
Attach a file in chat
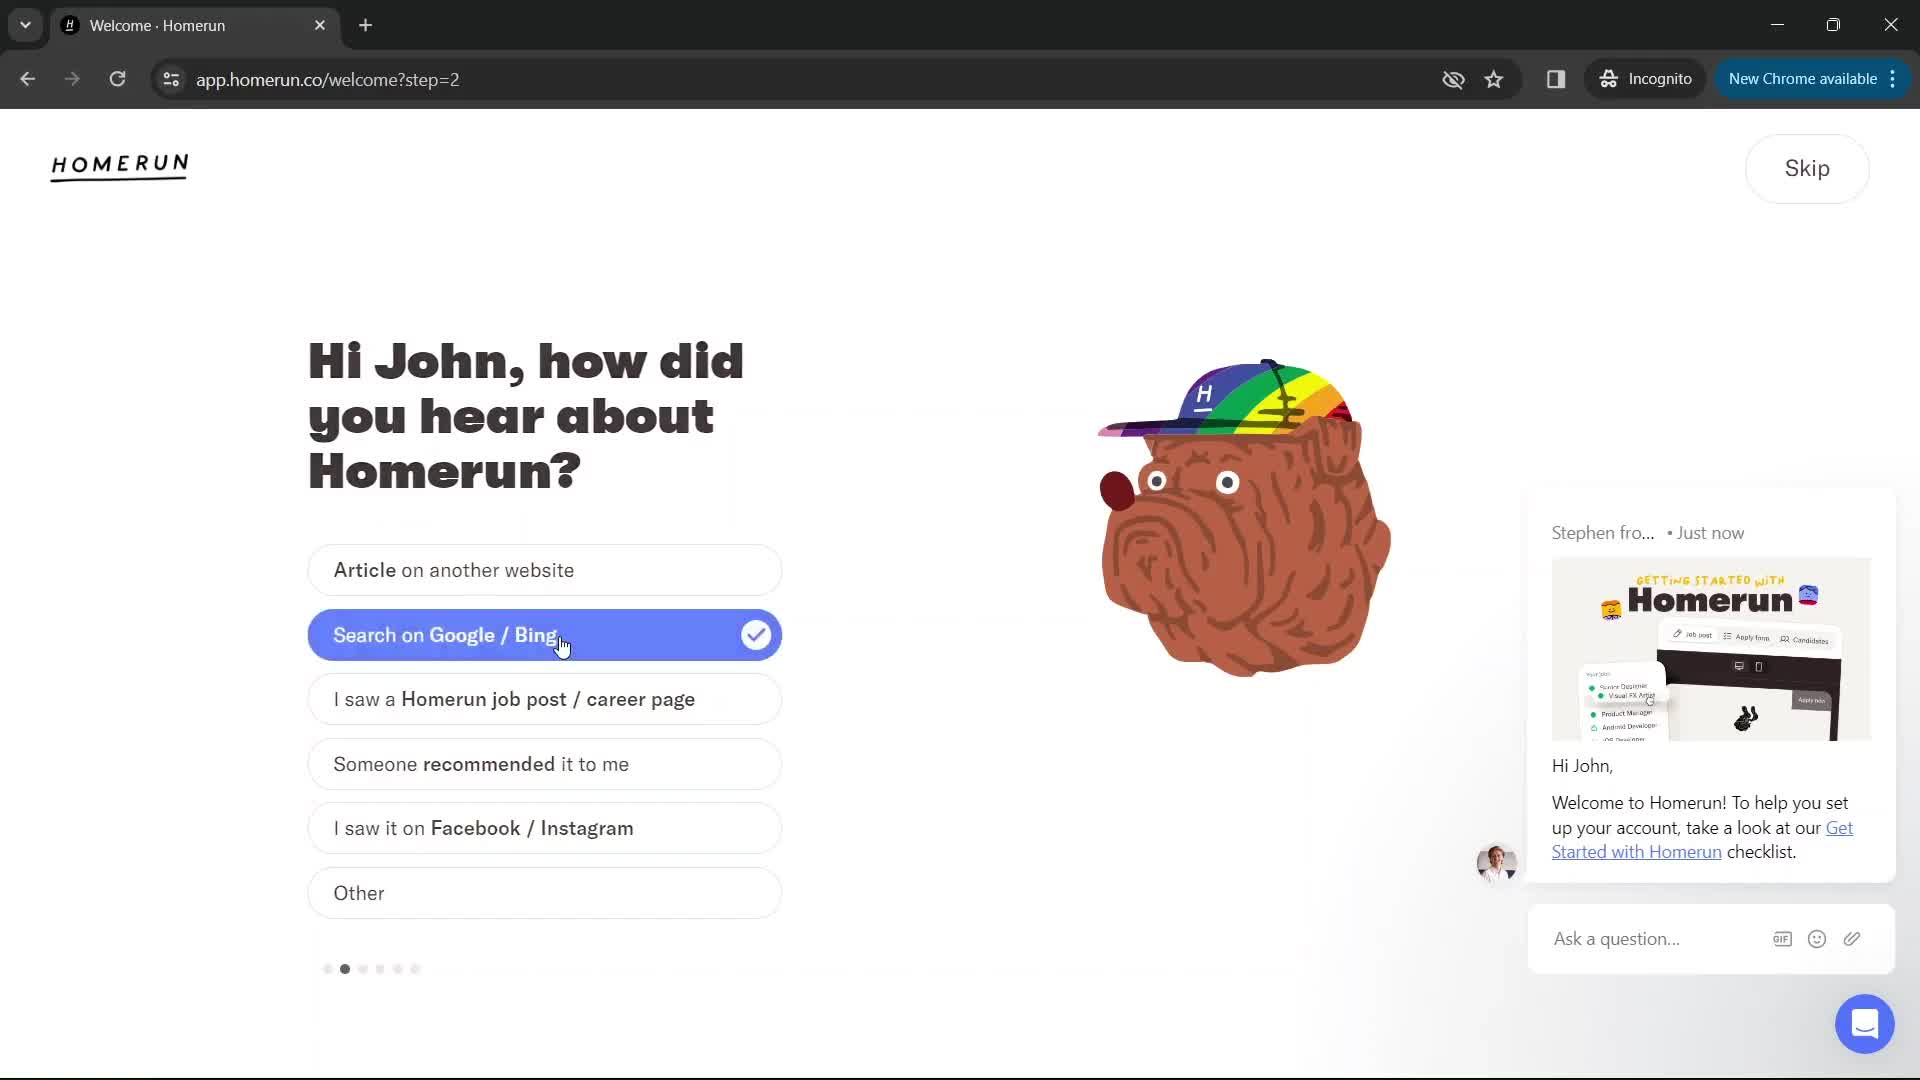(1852, 939)
